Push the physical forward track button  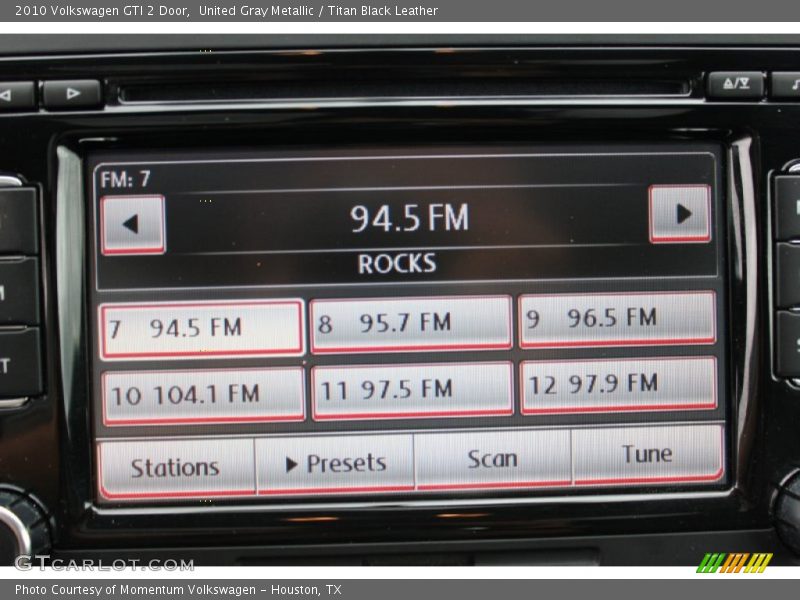coord(72,94)
